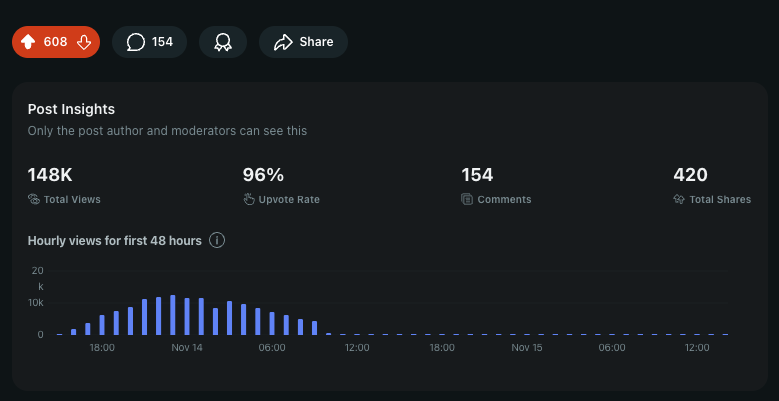Screen dimensions: 779x401
Task: Click the Upvote Rate clapping icon
Action: [248, 199]
